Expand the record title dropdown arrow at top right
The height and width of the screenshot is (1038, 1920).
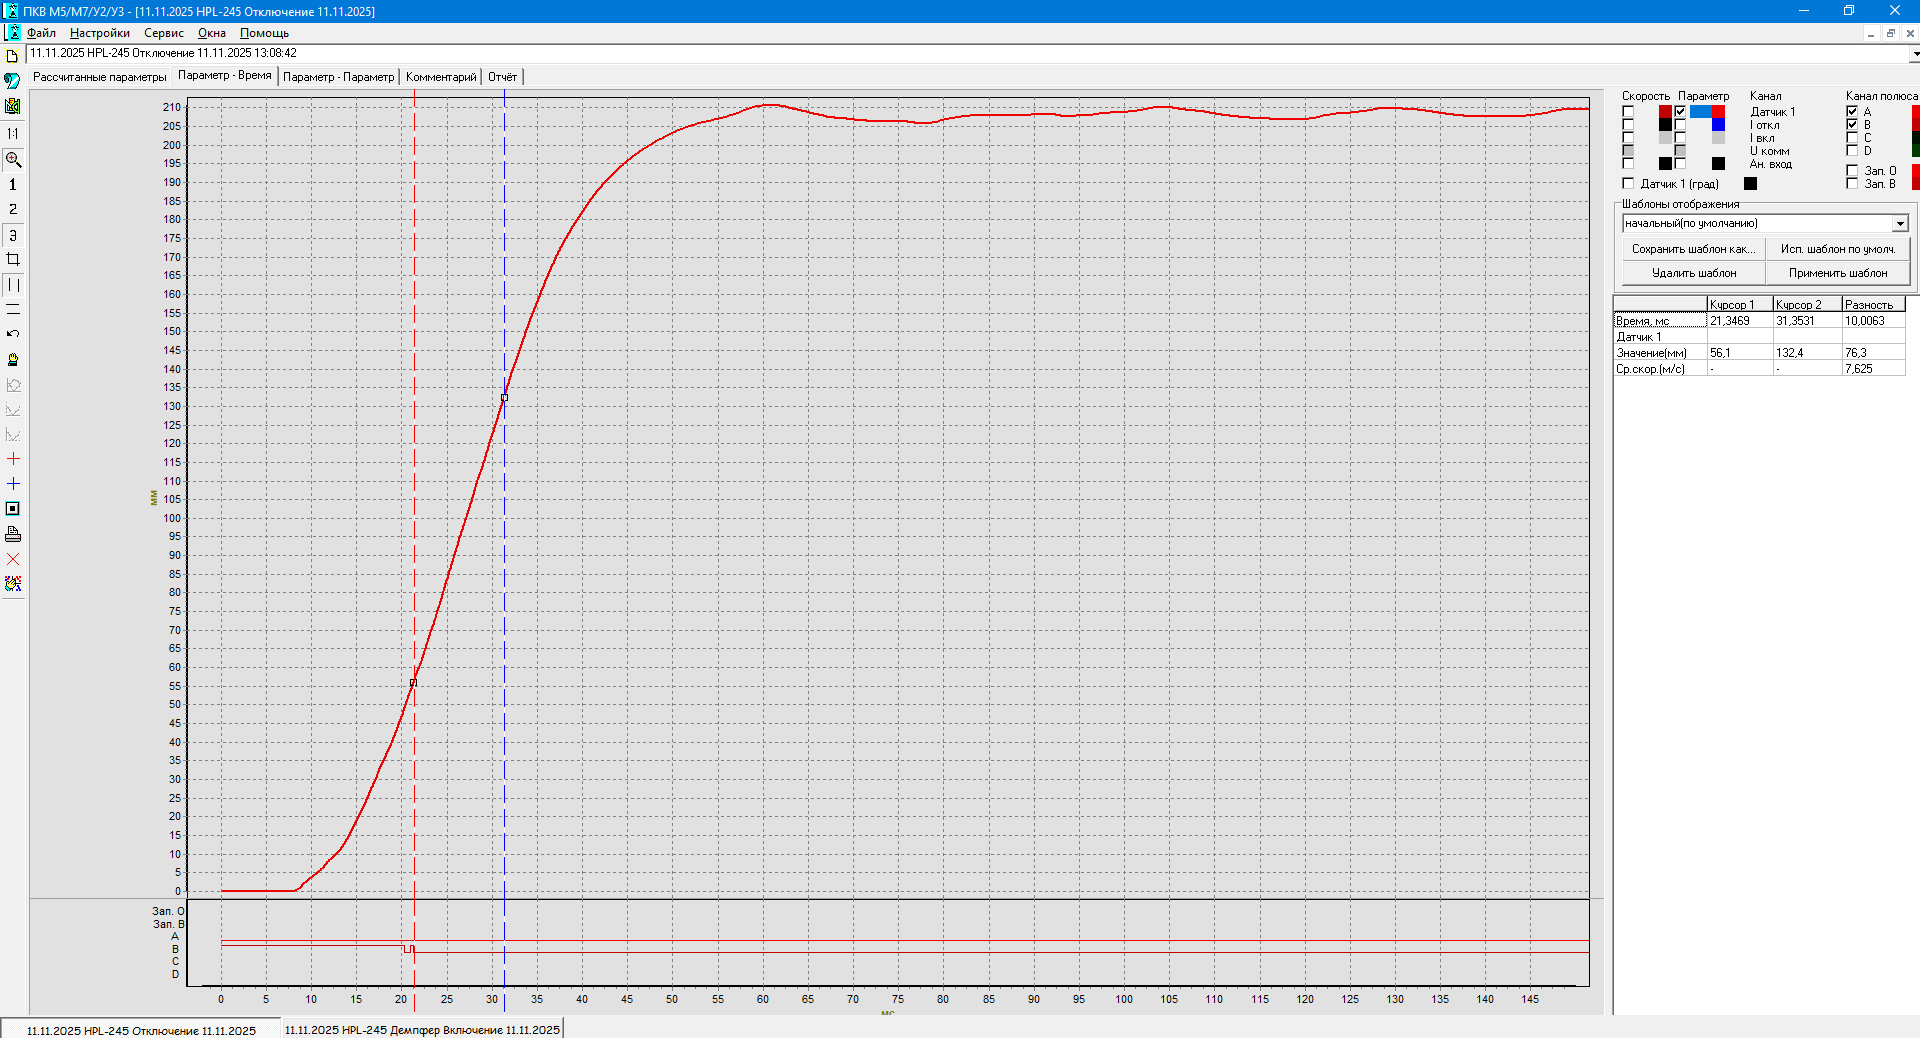(x=1914, y=54)
